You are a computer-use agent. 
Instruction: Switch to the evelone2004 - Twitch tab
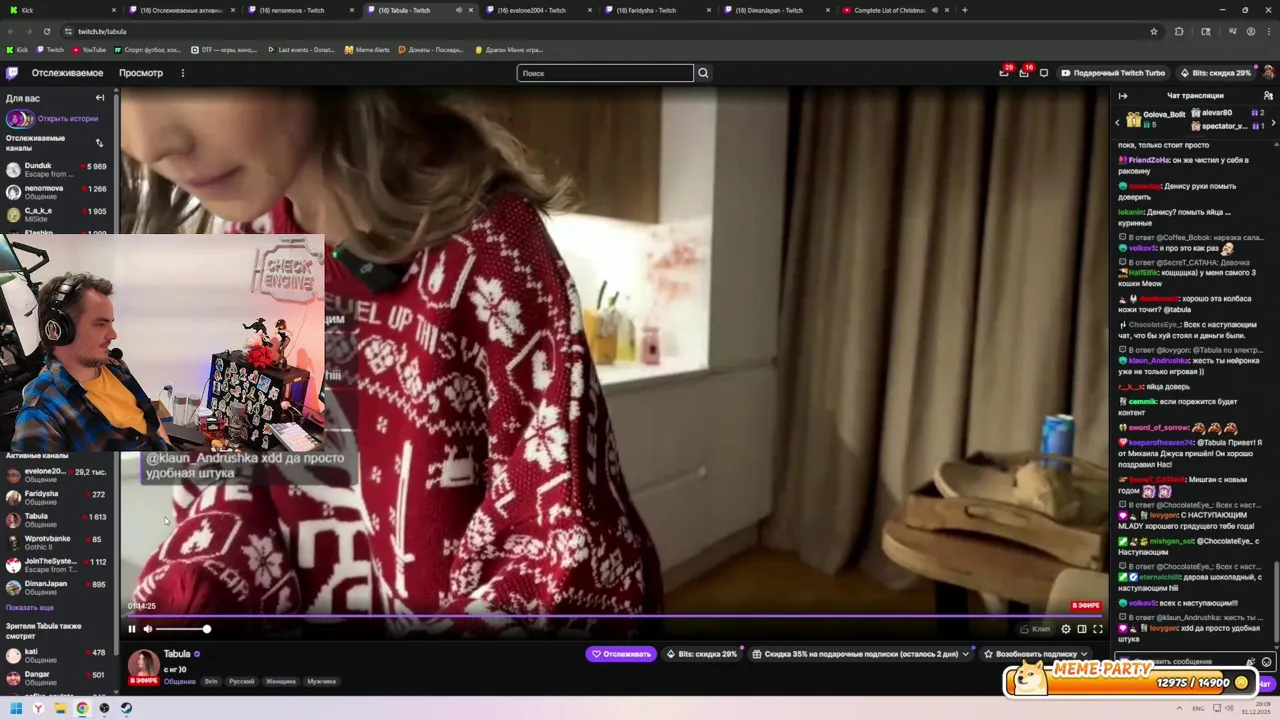point(539,10)
